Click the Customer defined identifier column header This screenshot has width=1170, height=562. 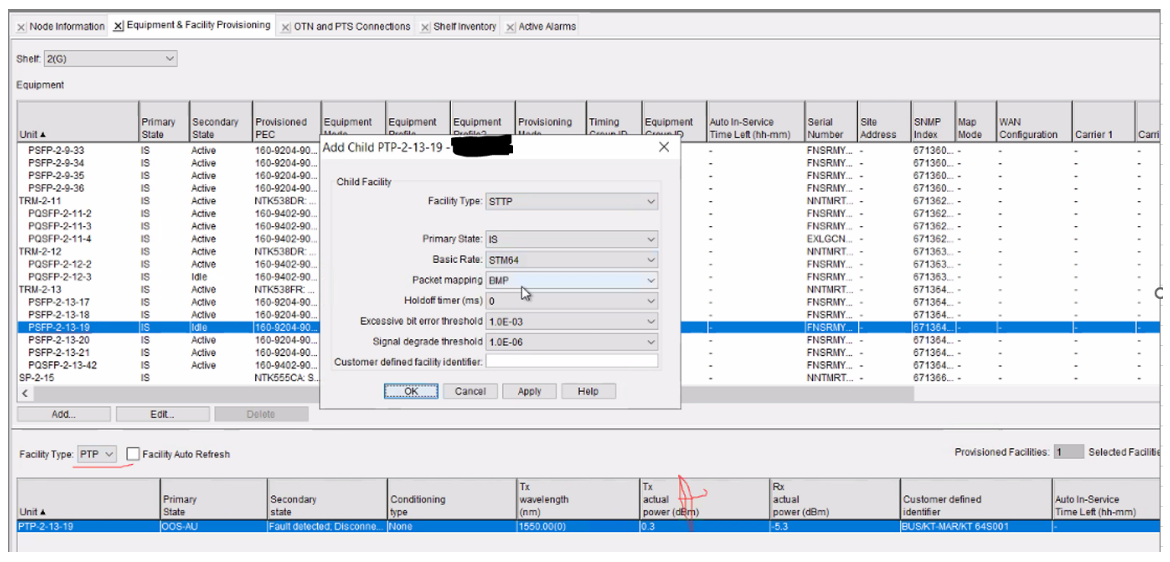coord(975,499)
